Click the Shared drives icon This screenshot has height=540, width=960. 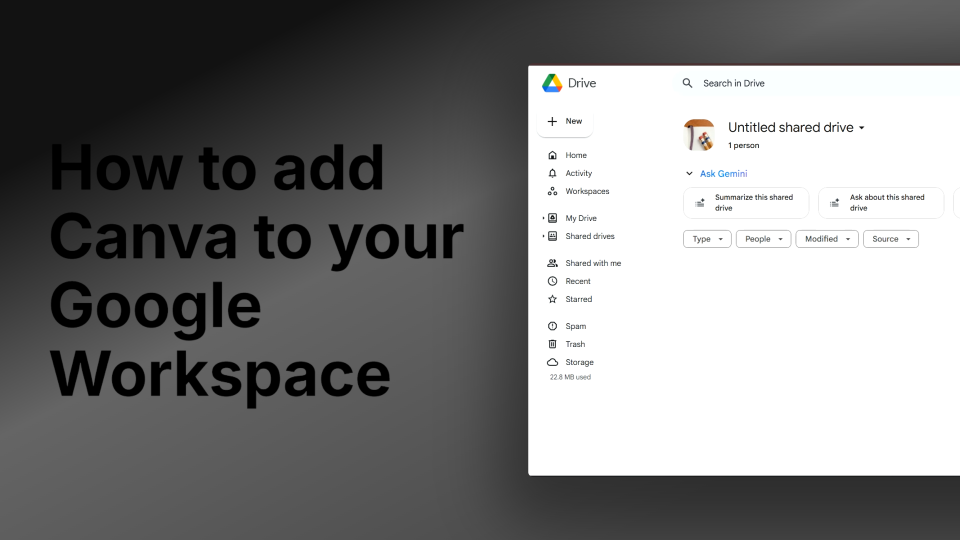552,236
